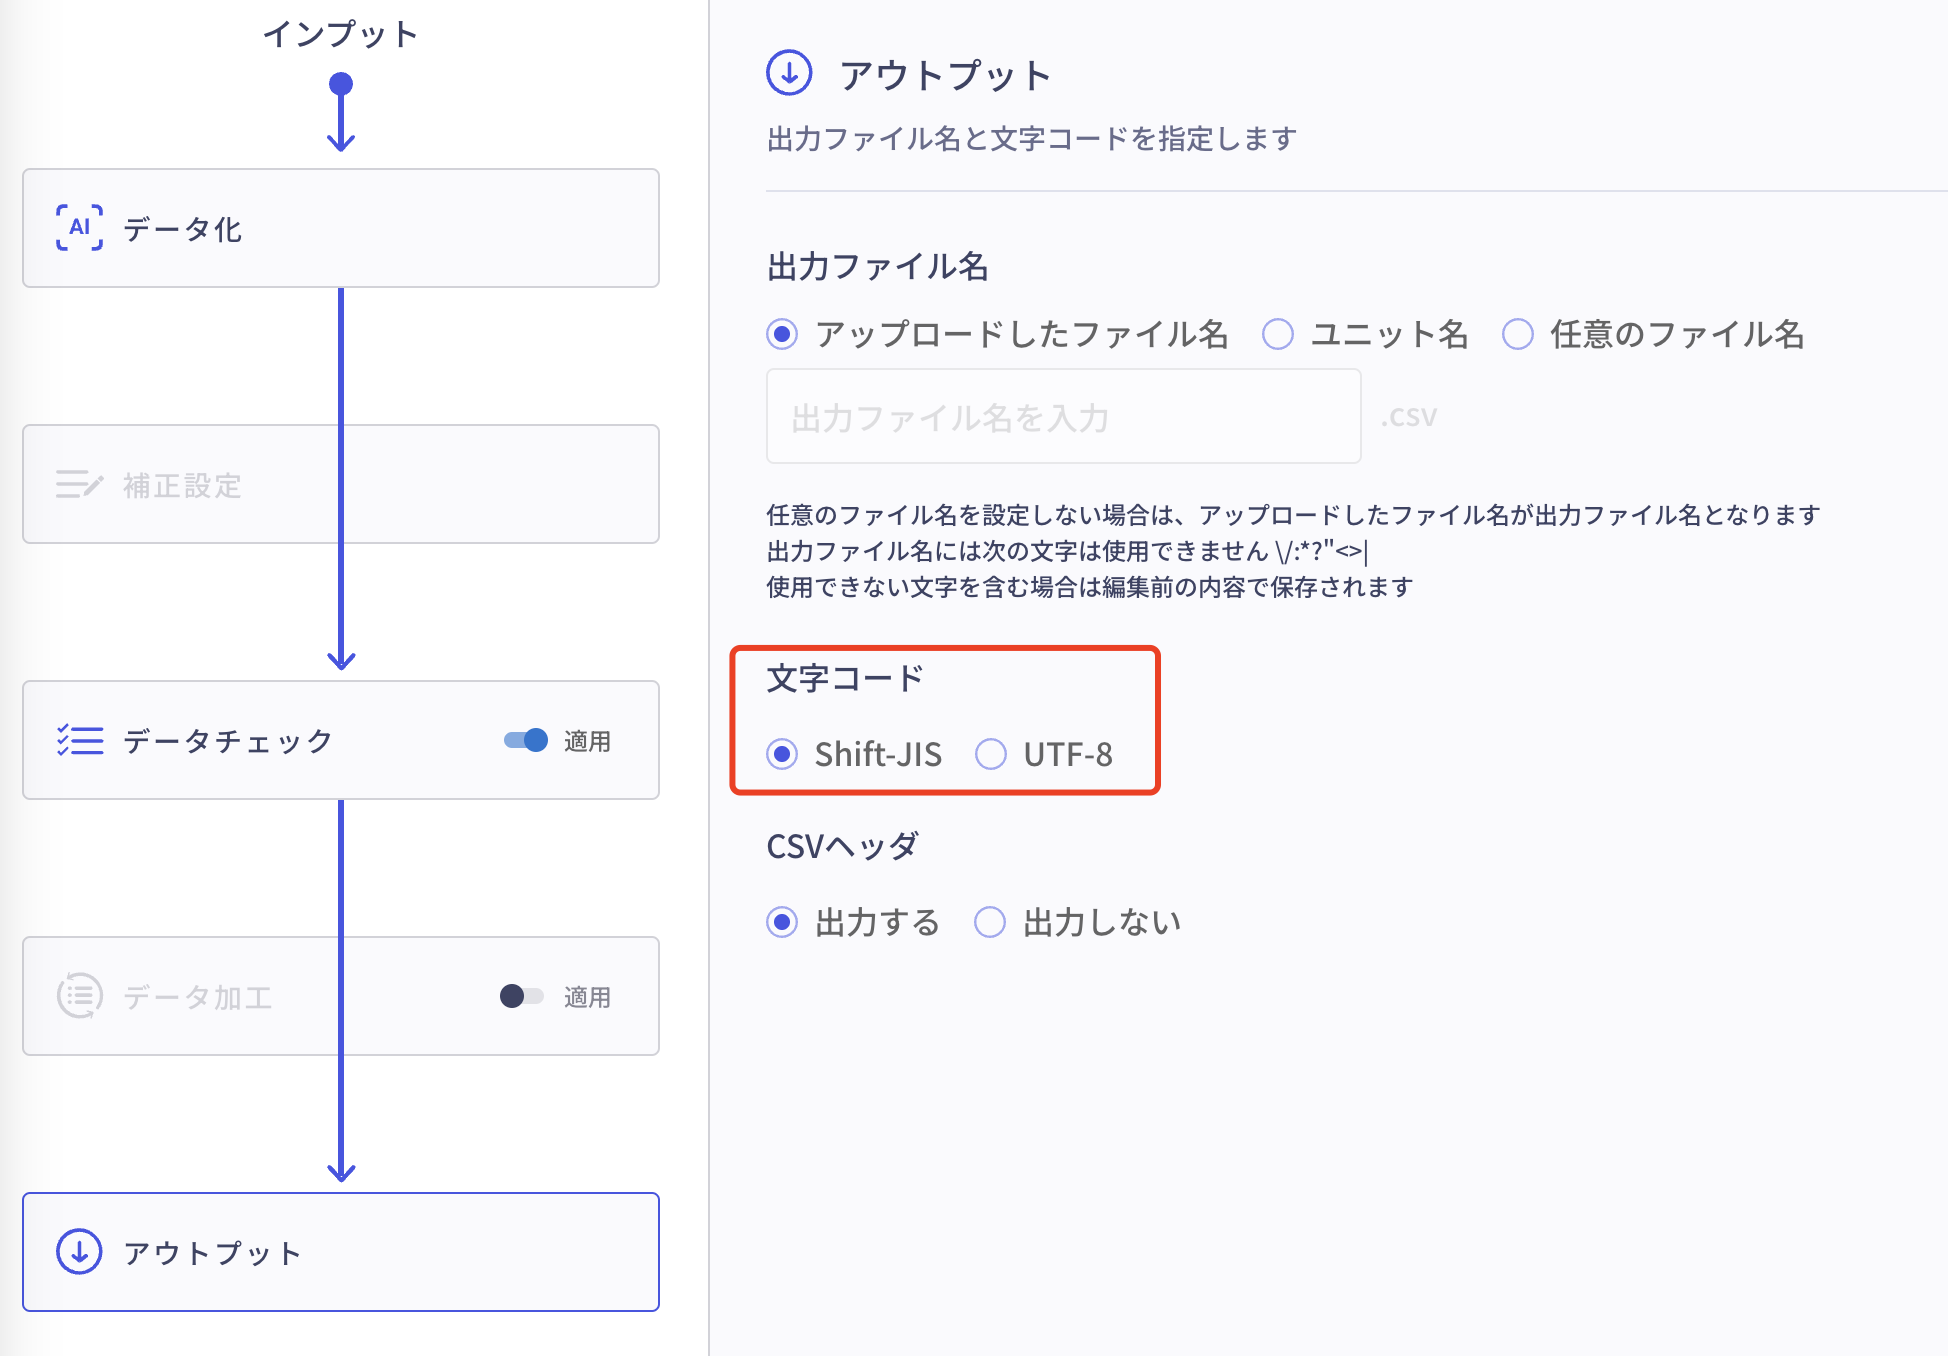Open the データ化 step card
The width and height of the screenshot is (1948, 1356).
pyautogui.click(x=400, y=228)
